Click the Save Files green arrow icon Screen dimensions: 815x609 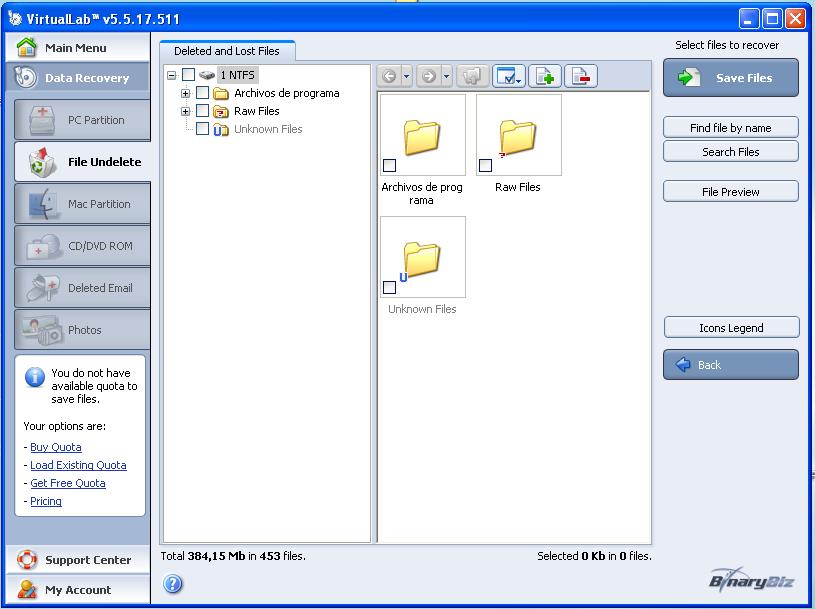pos(689,77)
